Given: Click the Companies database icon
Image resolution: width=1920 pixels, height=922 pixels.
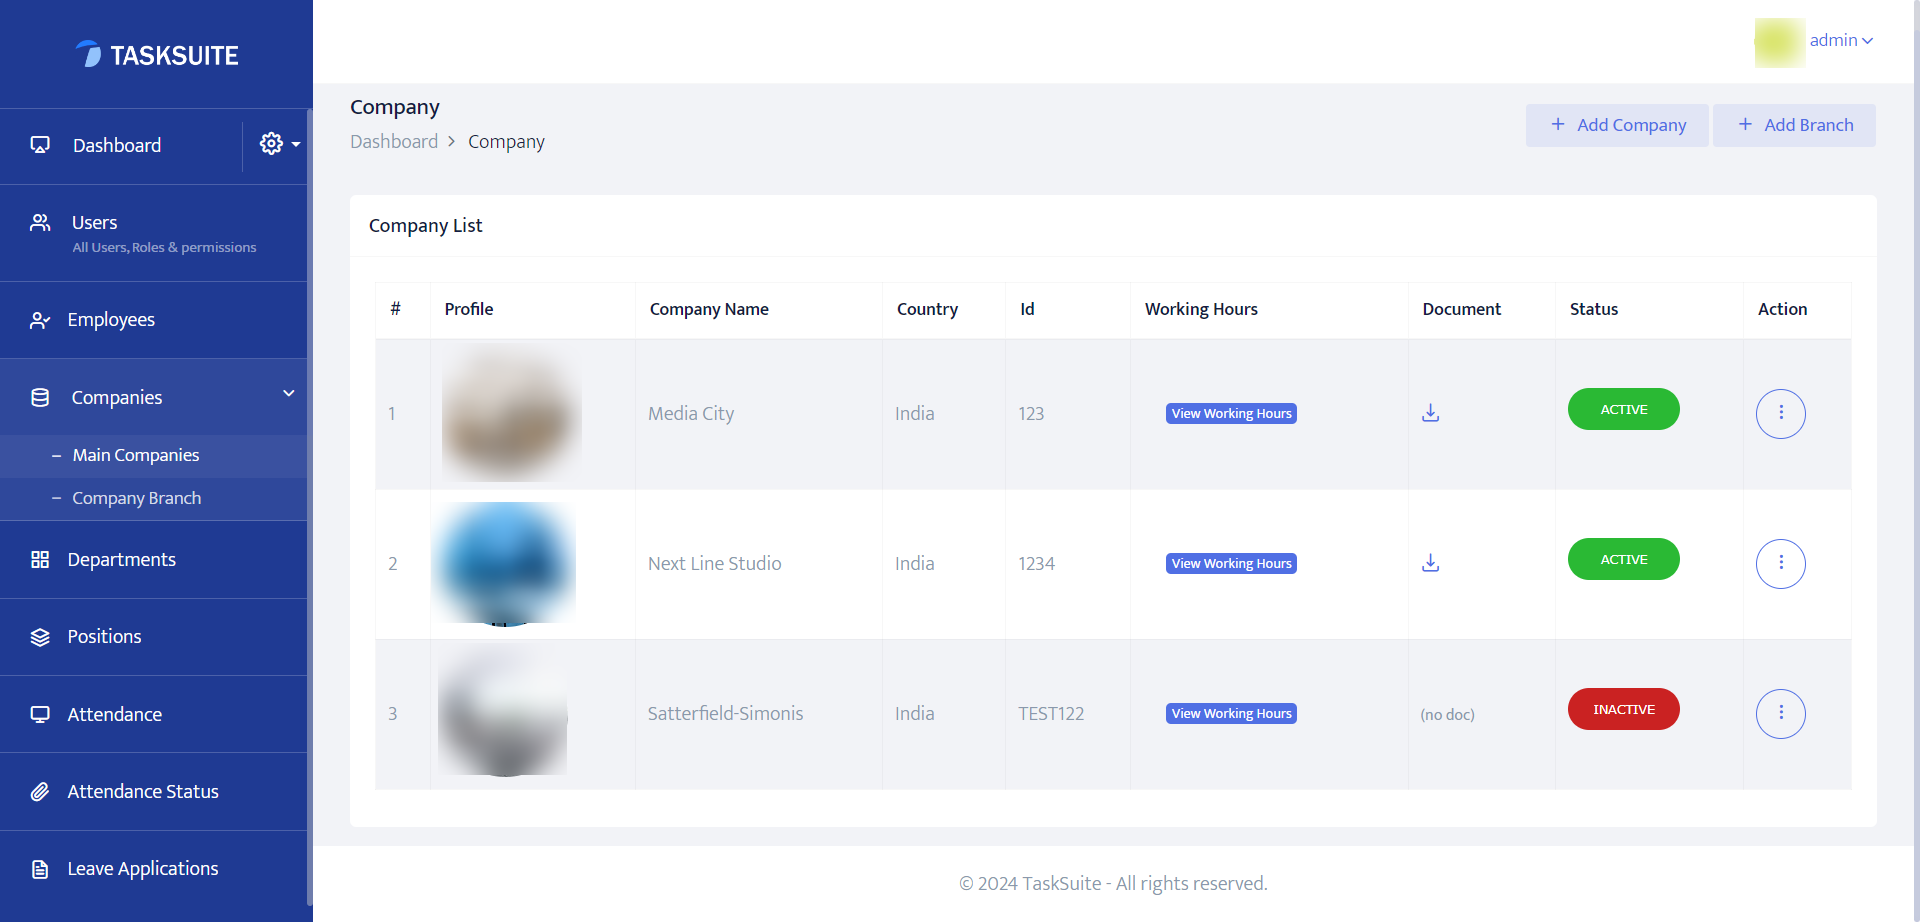Looking at the screenshot, I should tap(40, 397).
